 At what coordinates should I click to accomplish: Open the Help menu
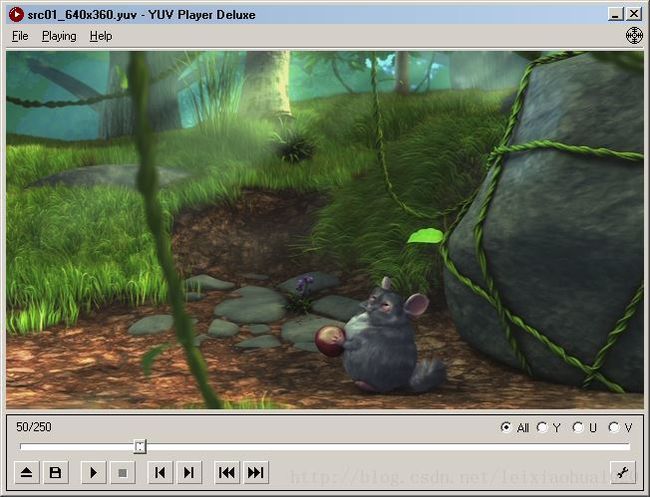pos(101,36)
